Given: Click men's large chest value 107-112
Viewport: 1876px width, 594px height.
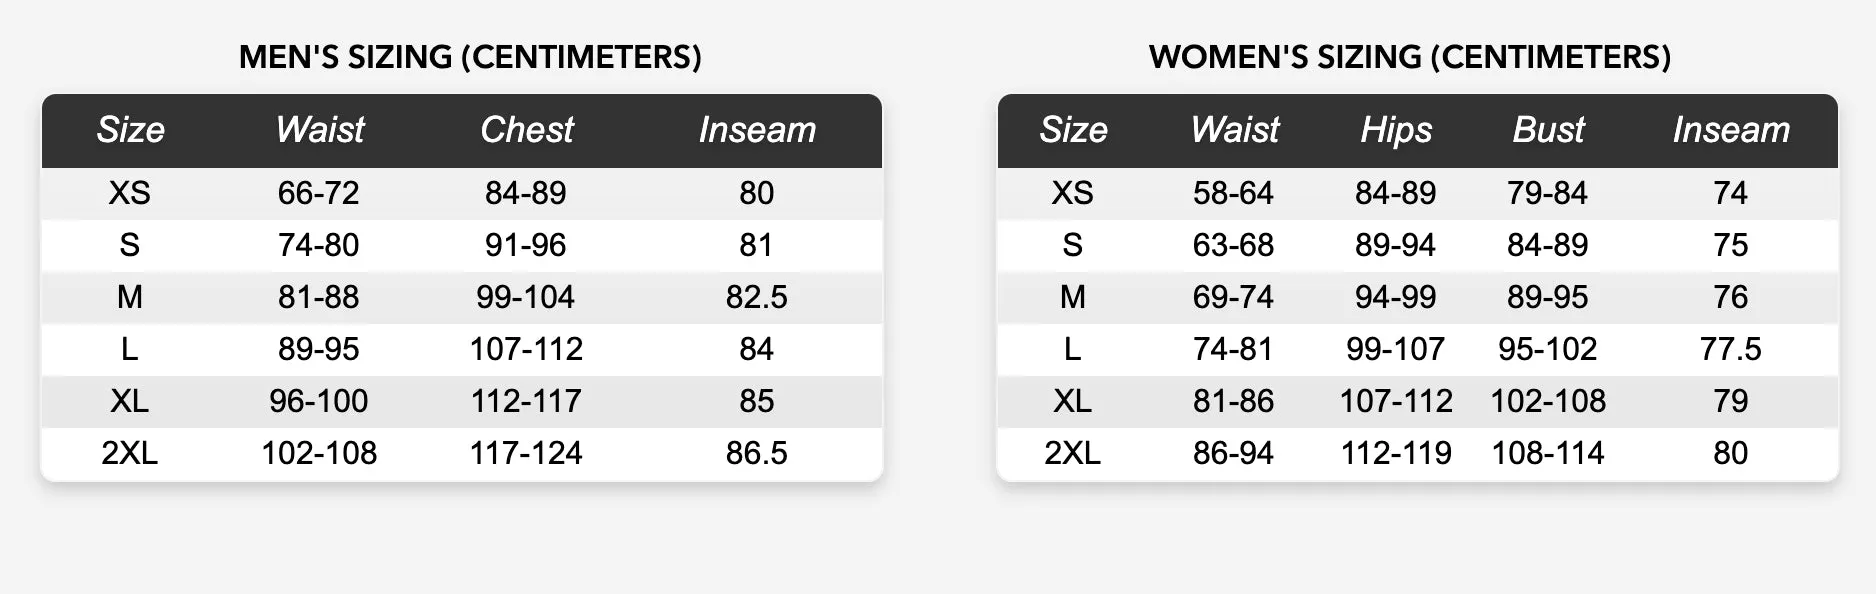Looking at the screenshot, I should [526, 349].
